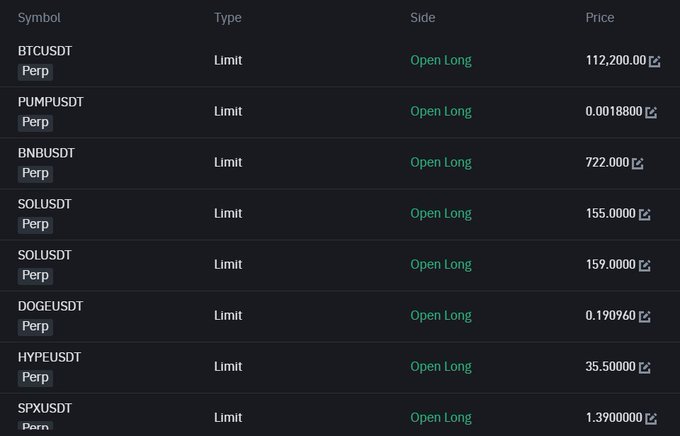The width and height of the screenshot is (680, 436).
Task: Edit the SOLUSDT order price 155.0000
Action: (x=644, y=214)
